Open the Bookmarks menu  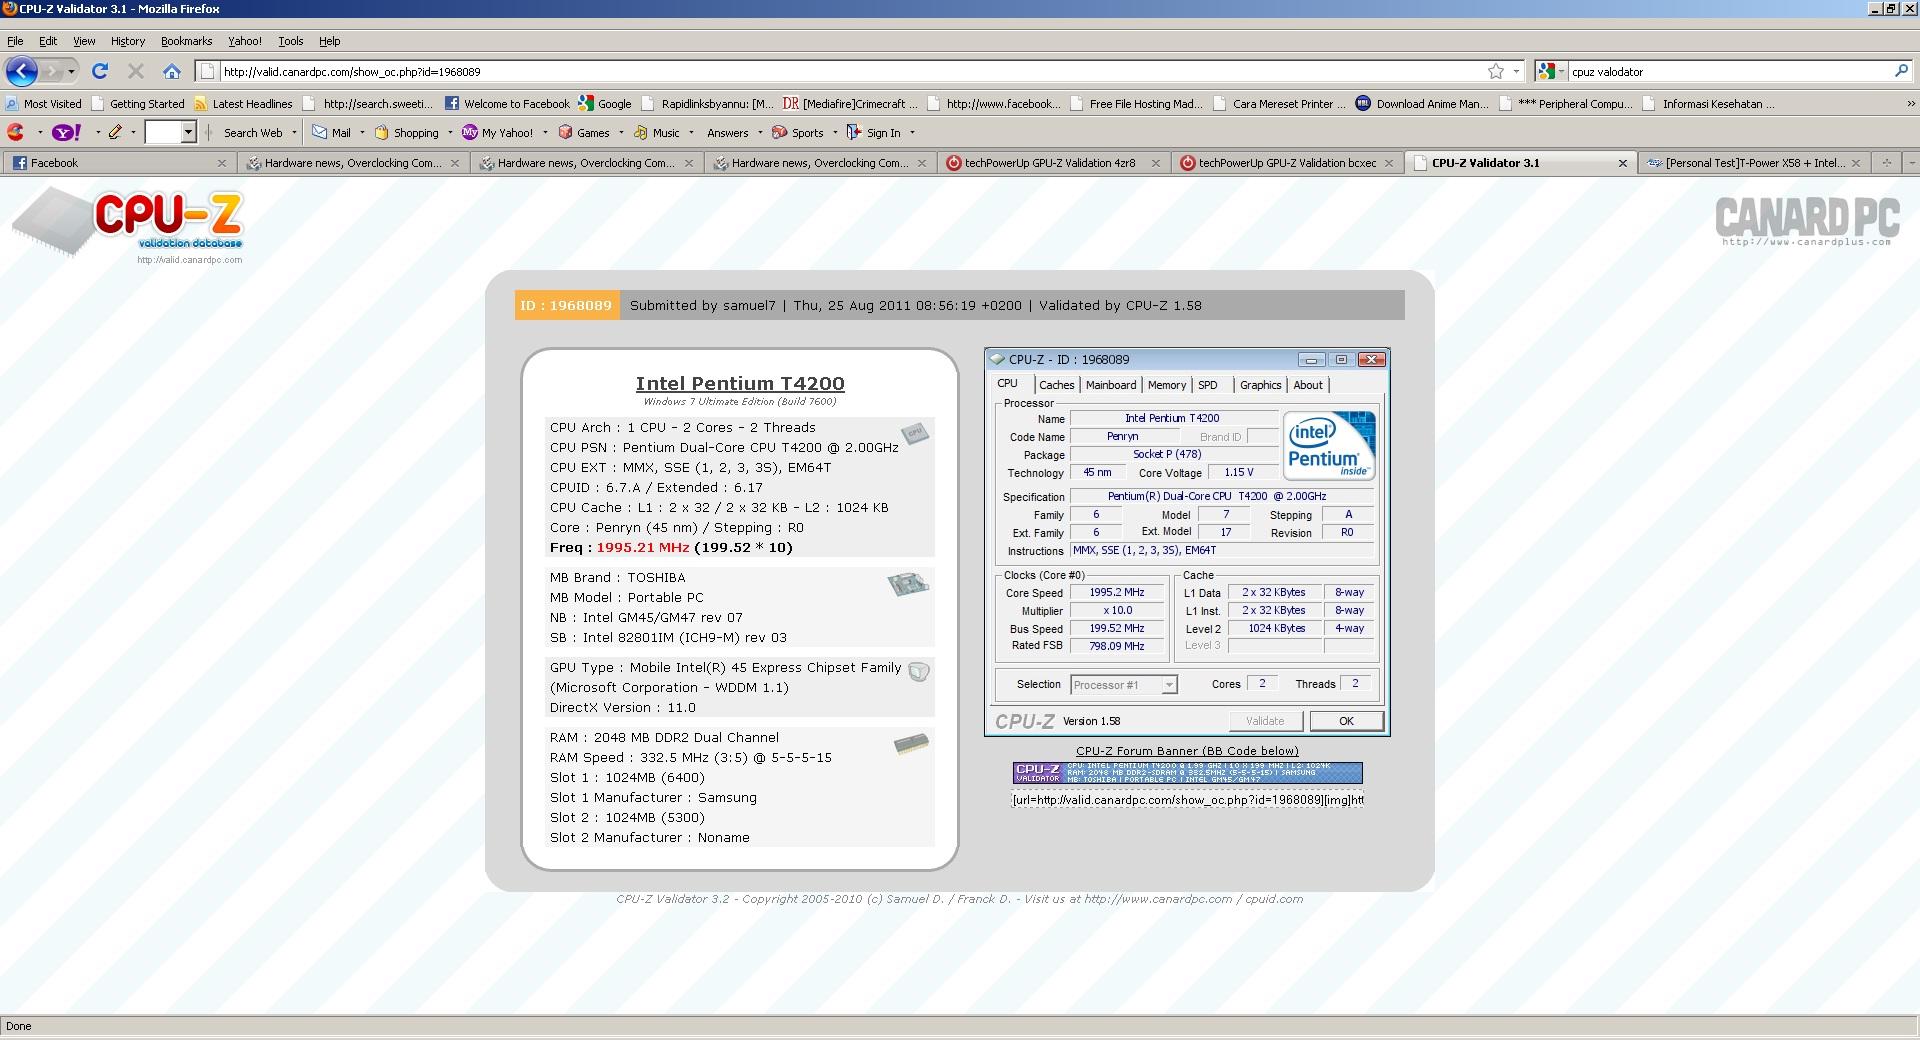[186, 41]
